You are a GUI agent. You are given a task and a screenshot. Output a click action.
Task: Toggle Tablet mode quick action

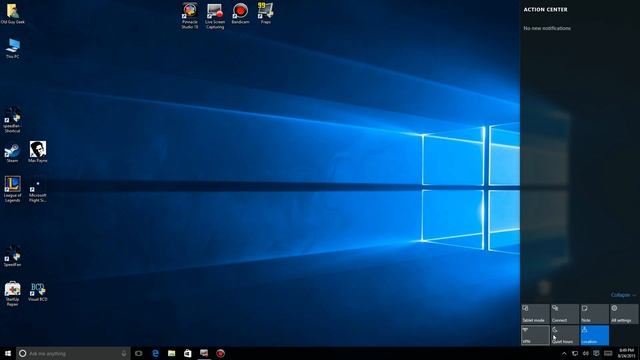click(x=535, y=314)
